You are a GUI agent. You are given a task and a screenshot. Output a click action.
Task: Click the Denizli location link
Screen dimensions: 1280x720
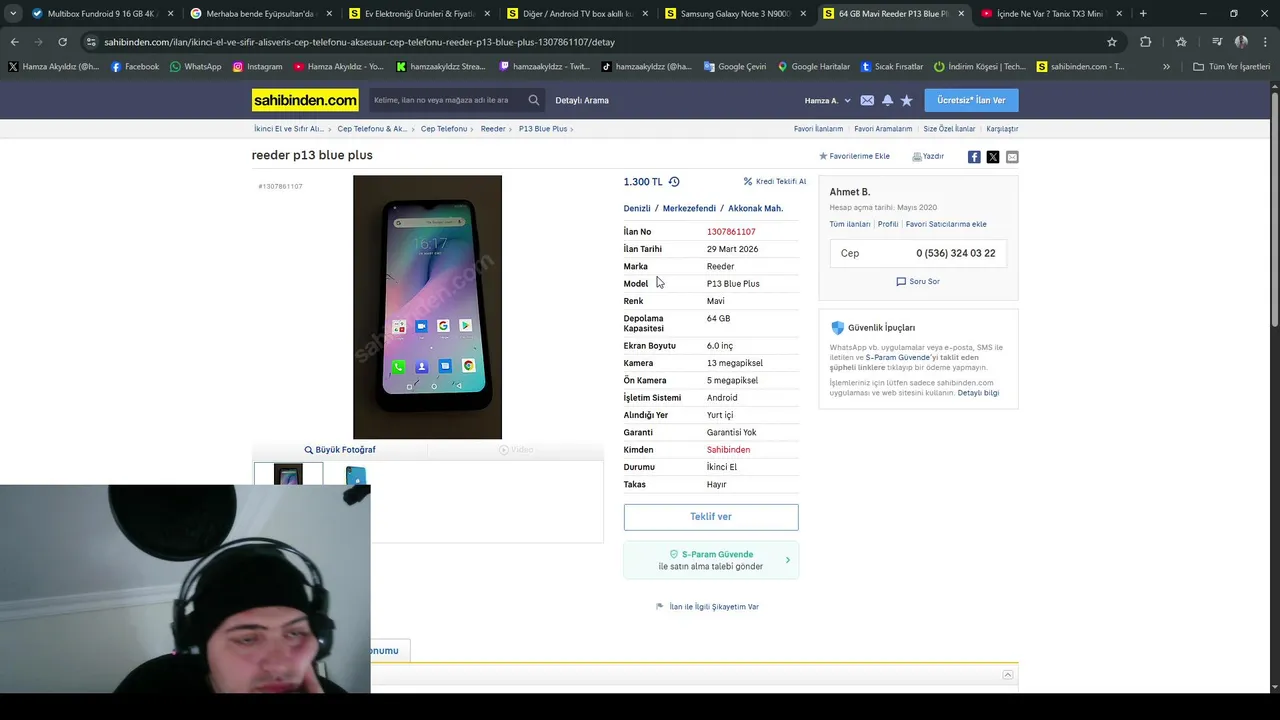(637, 209)
